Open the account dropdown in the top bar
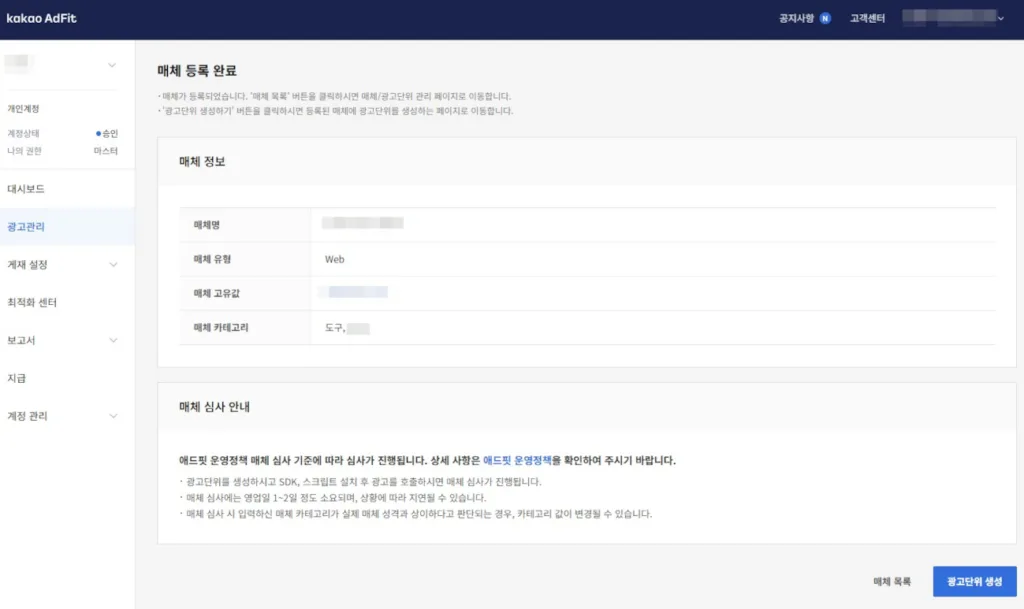Viewport: 1024px width, 609px height. coord(951,17)
